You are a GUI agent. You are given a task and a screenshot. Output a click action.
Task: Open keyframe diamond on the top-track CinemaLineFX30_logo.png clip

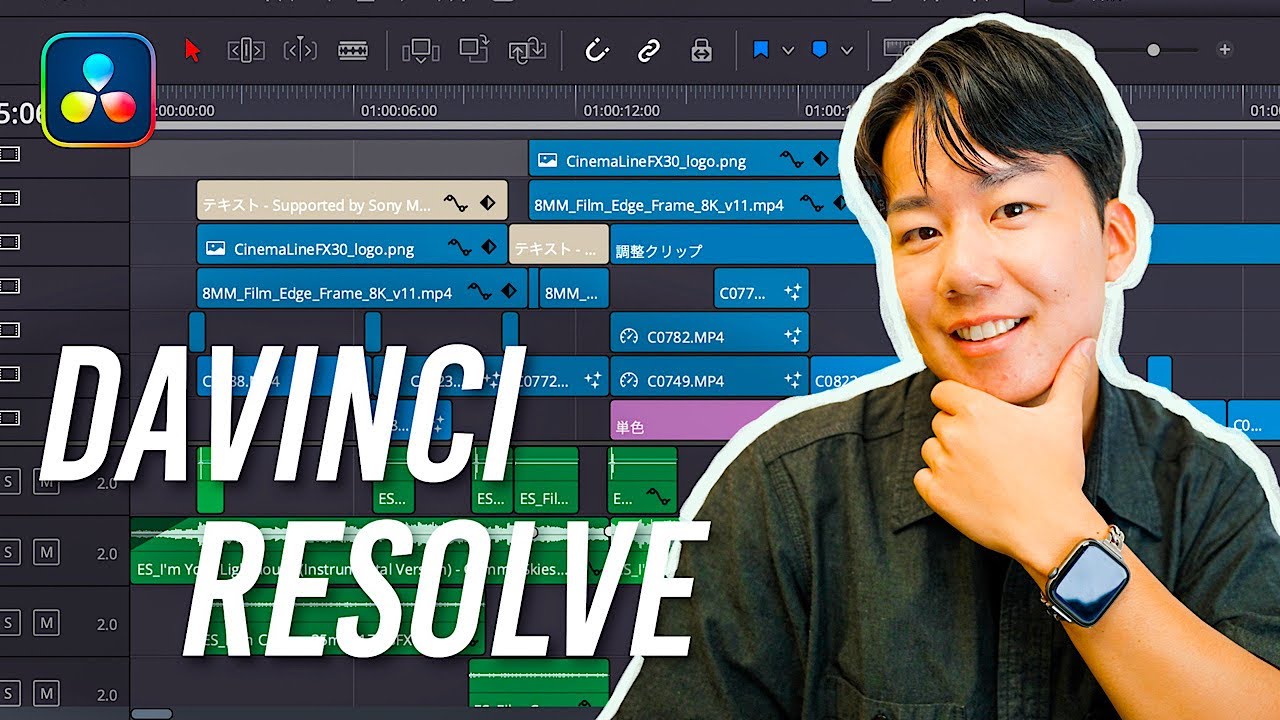pyautogui.click(x=822, y=160)
